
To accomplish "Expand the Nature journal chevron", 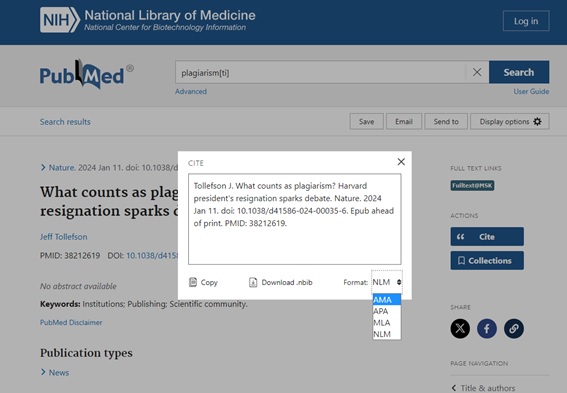I will (x=43, y=167).
